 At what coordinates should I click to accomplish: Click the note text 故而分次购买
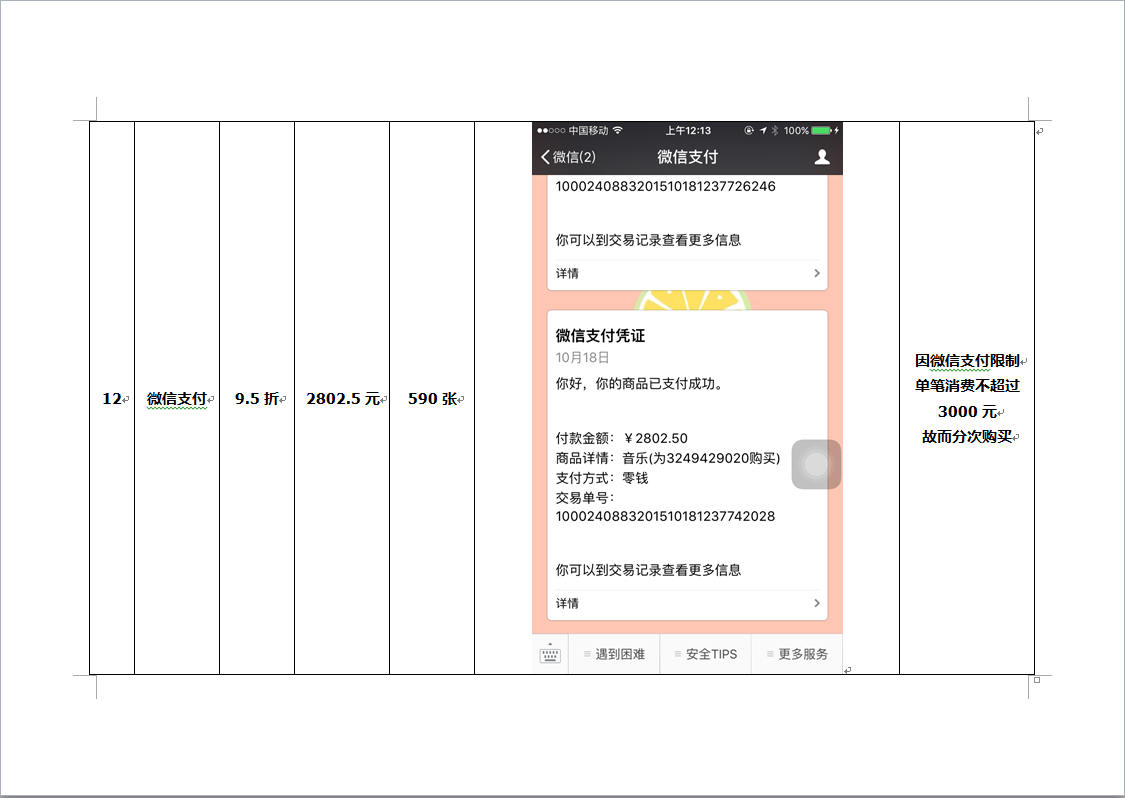(x=967, y=436)
